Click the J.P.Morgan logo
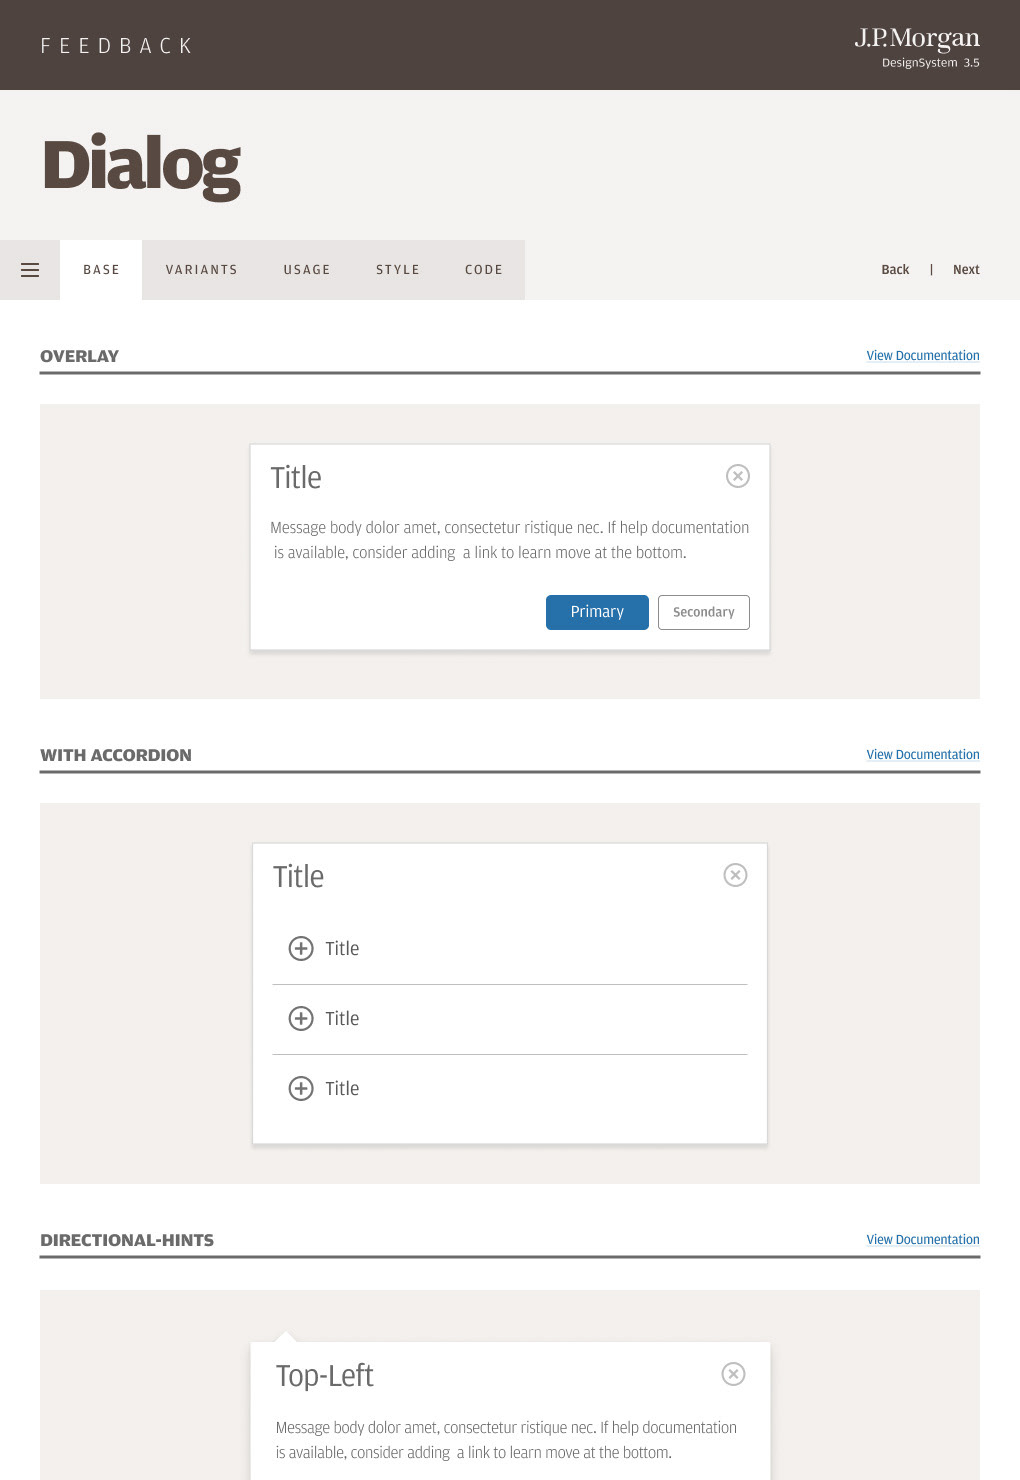Viewport: 1020px width, 1480px height. point(916,39)
